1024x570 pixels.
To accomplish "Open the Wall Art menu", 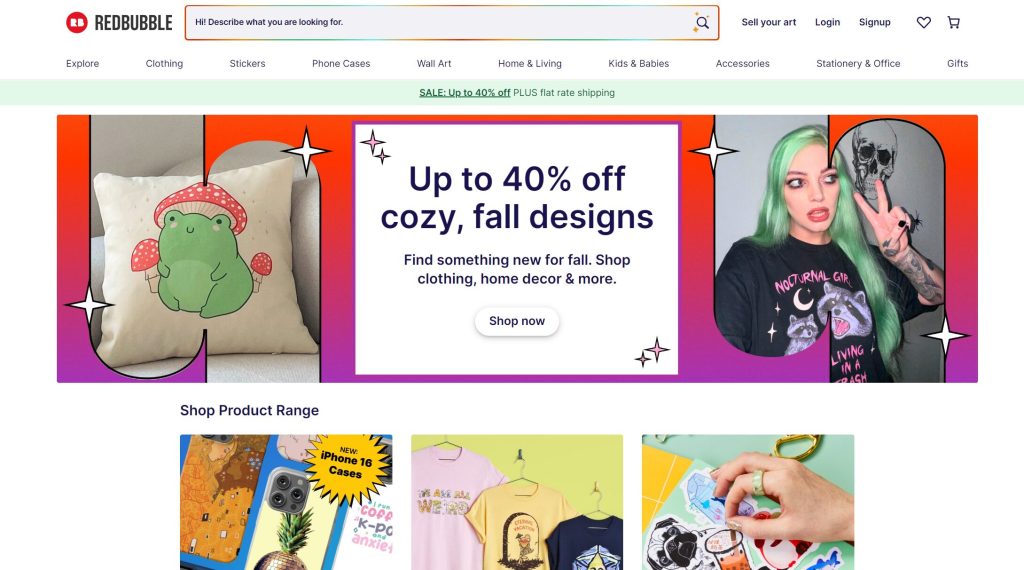I will pos(434,63).
